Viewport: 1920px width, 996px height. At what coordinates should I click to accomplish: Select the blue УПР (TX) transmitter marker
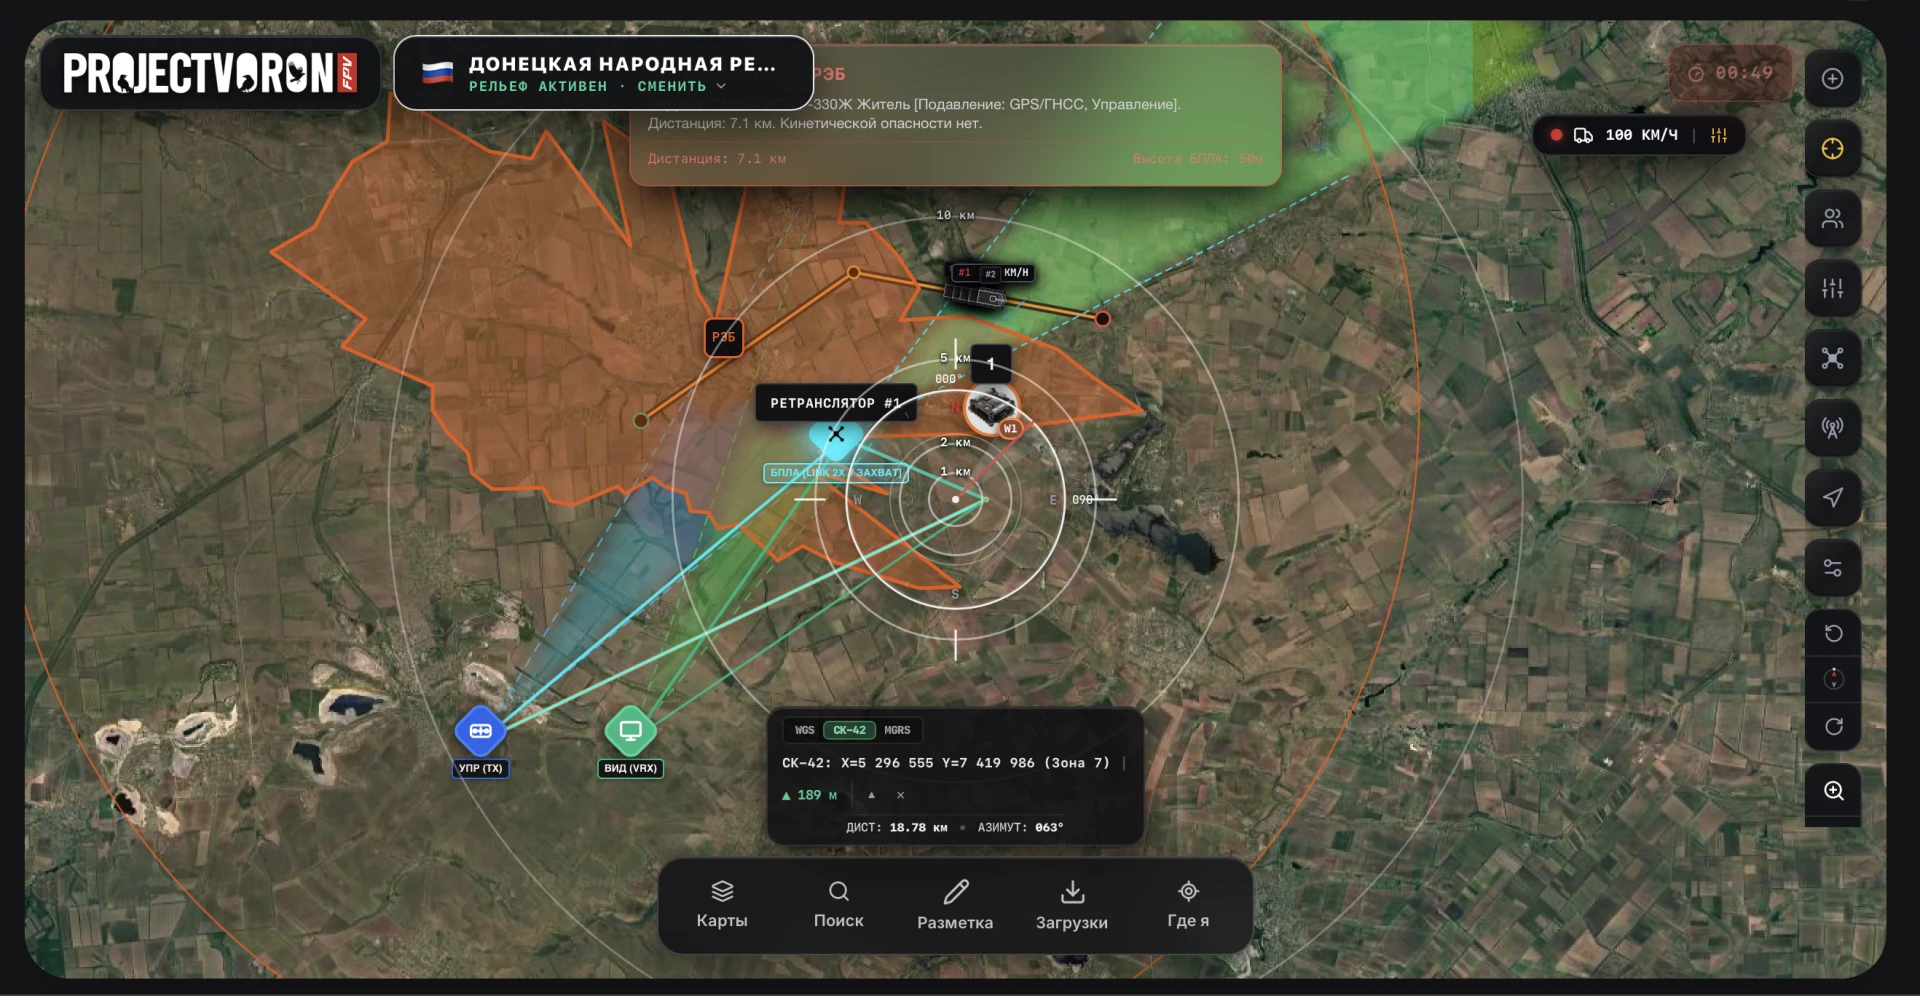(480, 731)
